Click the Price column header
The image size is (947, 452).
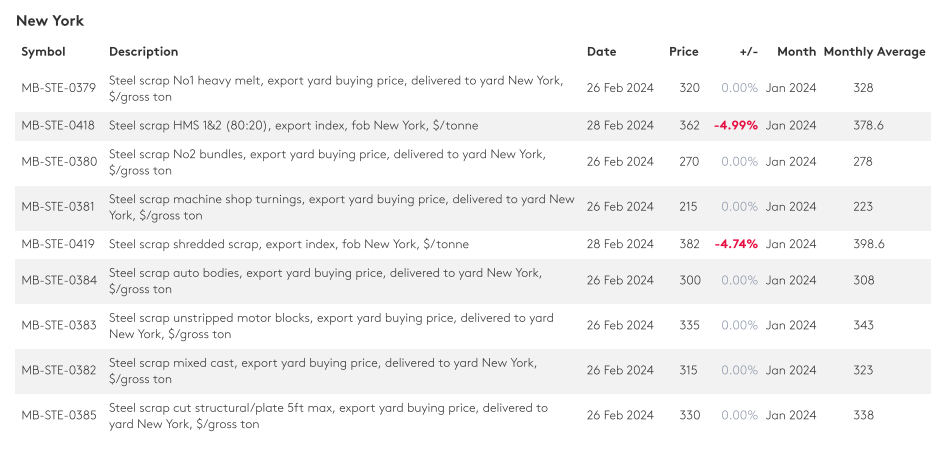tap(683, 52)
